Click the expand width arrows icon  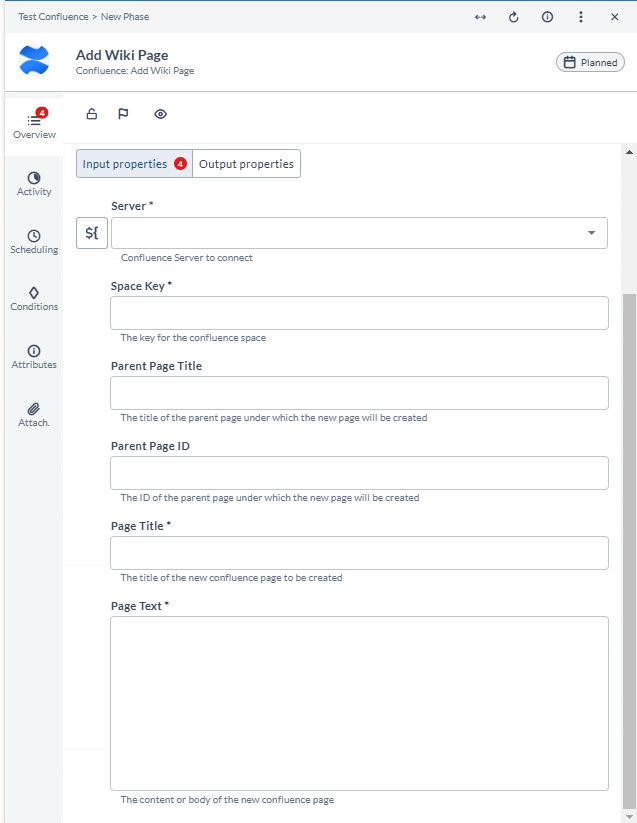pyautogui.click(x=480, y=17)
